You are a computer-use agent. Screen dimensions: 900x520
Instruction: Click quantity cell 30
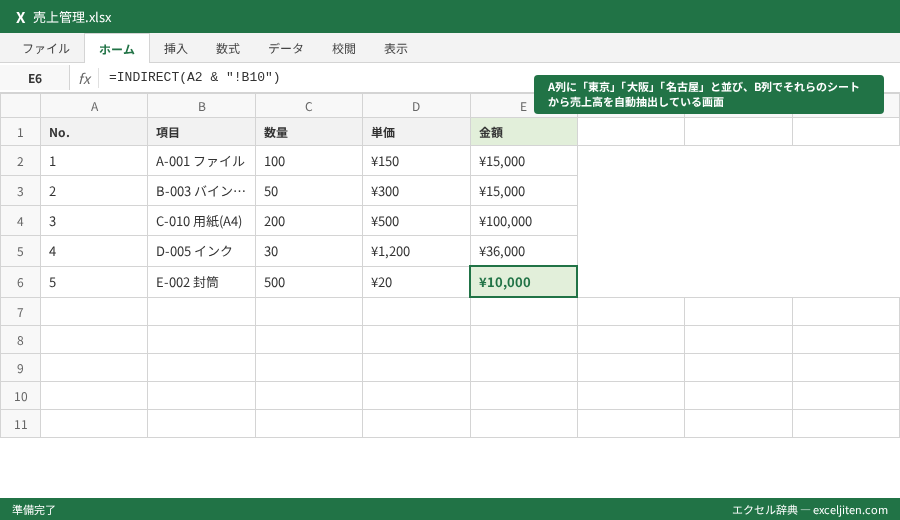pos(309,251)
